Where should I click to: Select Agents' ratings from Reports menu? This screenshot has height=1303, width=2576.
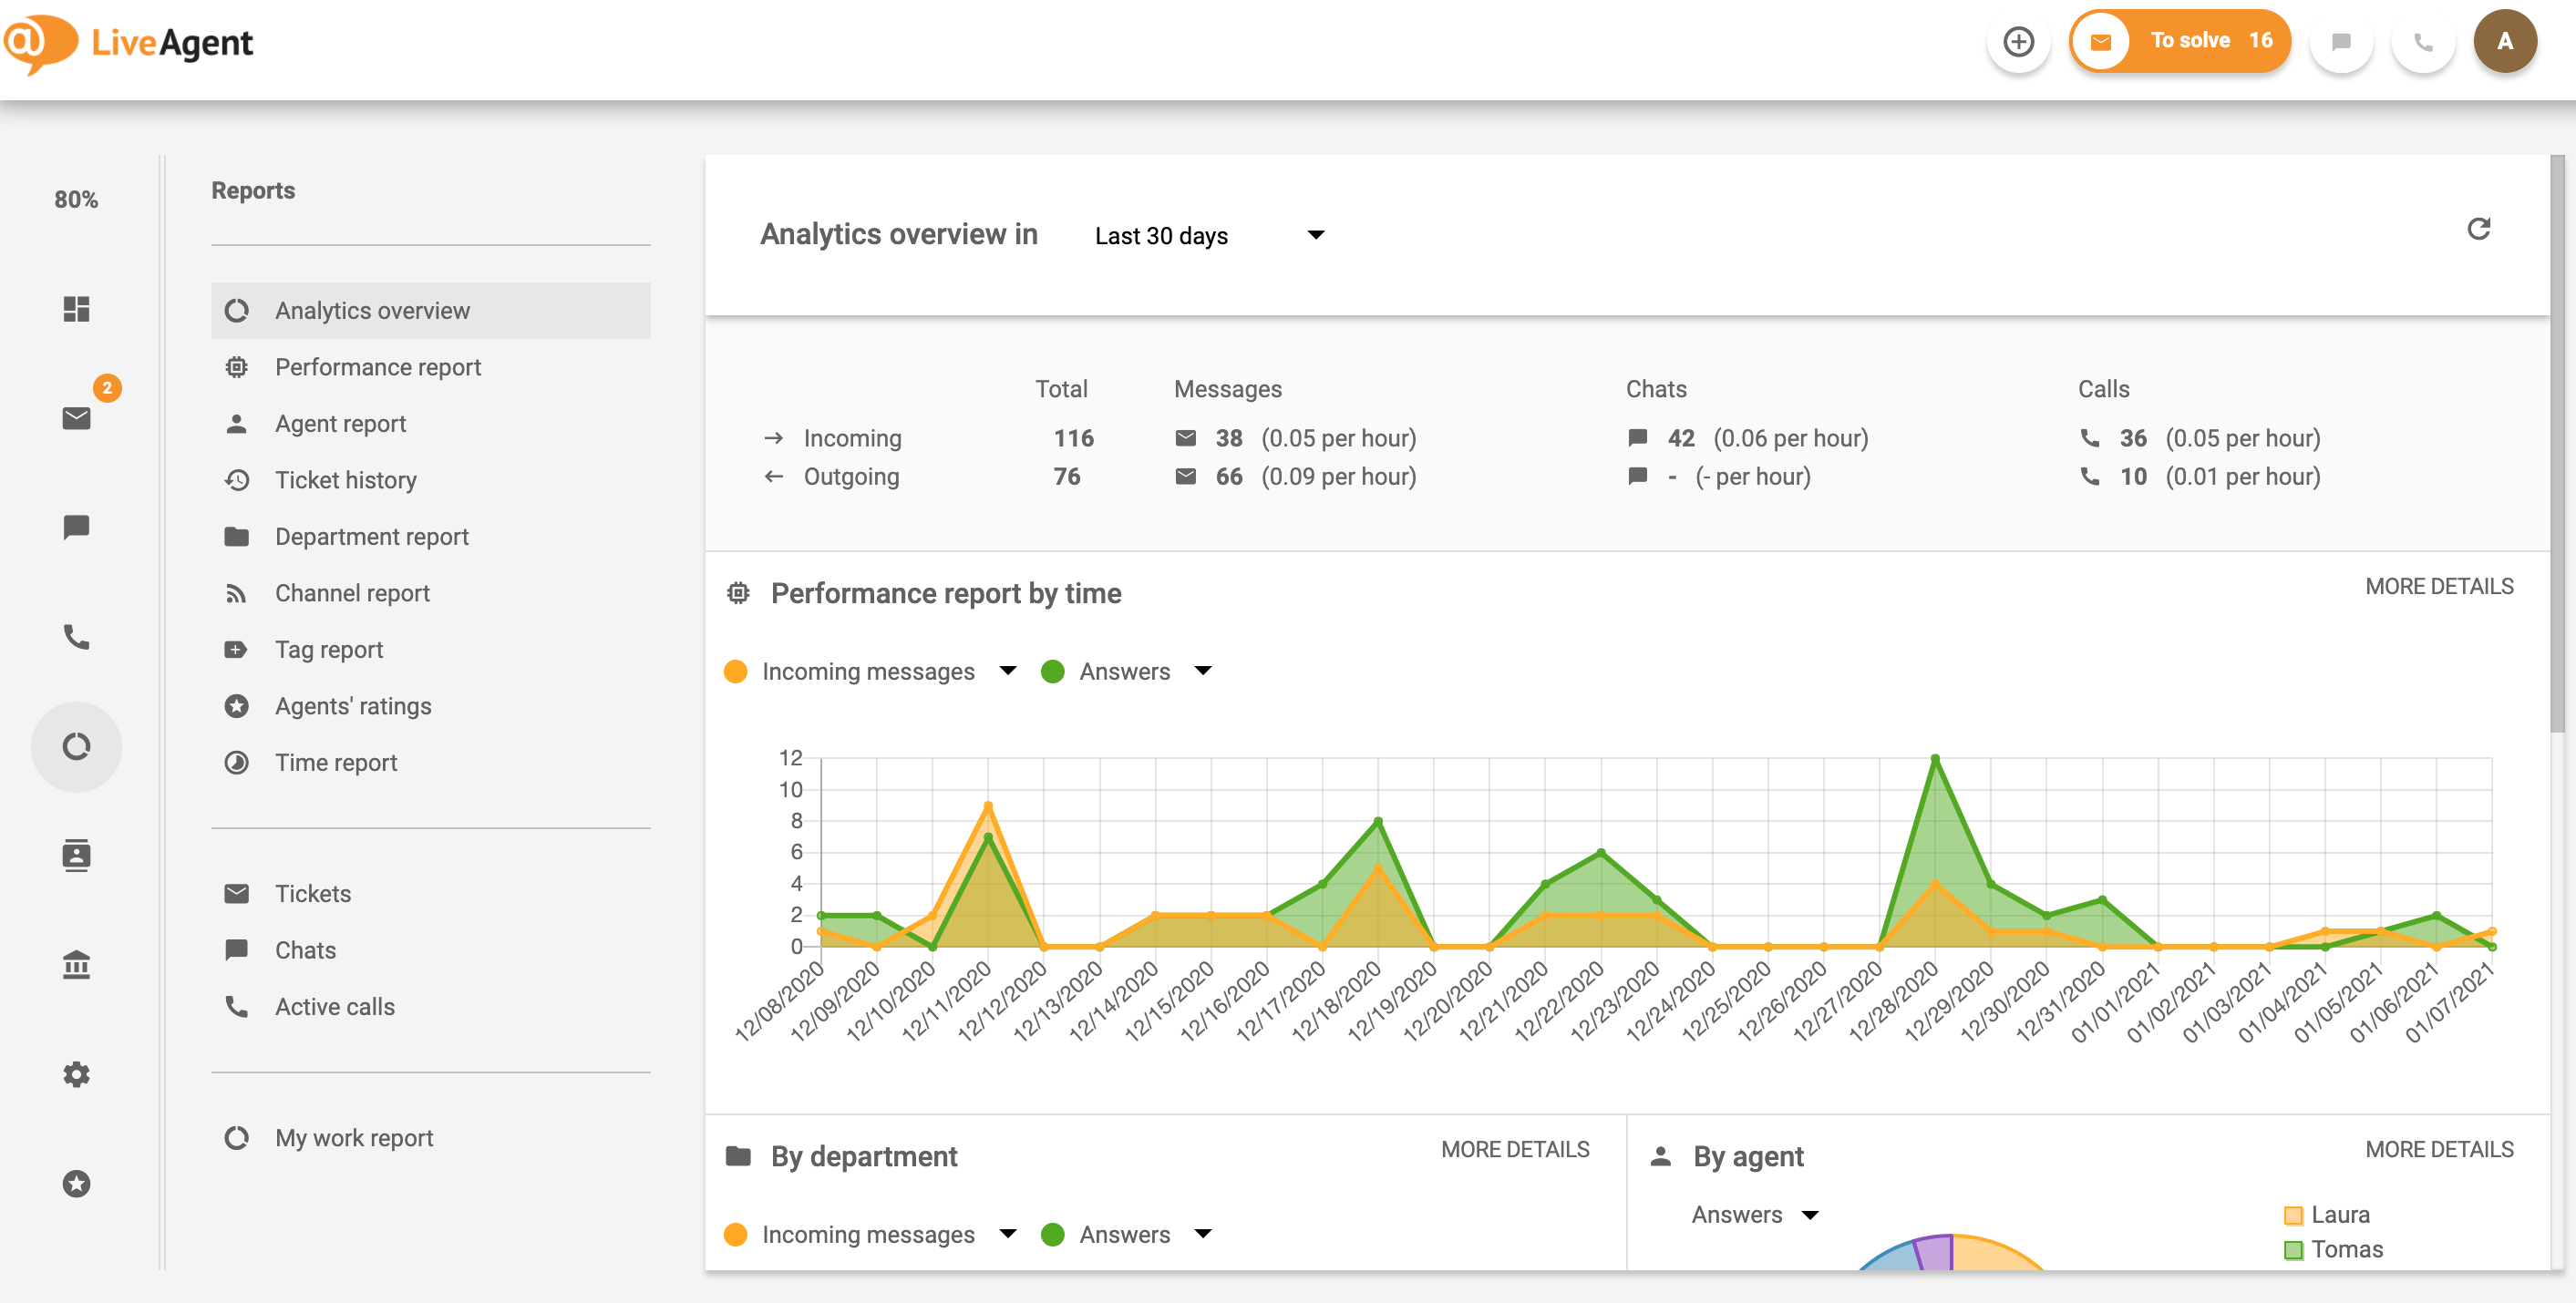[x=352, y=705]
